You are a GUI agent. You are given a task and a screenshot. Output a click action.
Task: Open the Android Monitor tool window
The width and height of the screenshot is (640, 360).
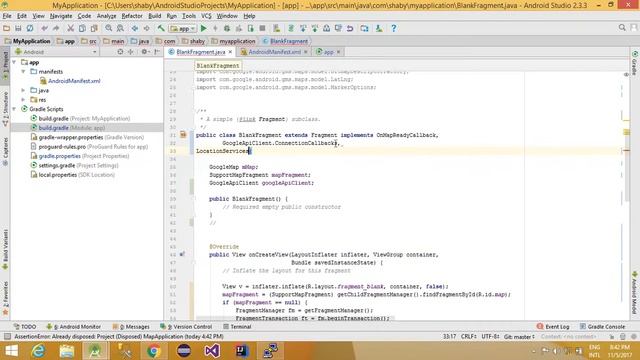pyautogui.click(x=73, y=327)
